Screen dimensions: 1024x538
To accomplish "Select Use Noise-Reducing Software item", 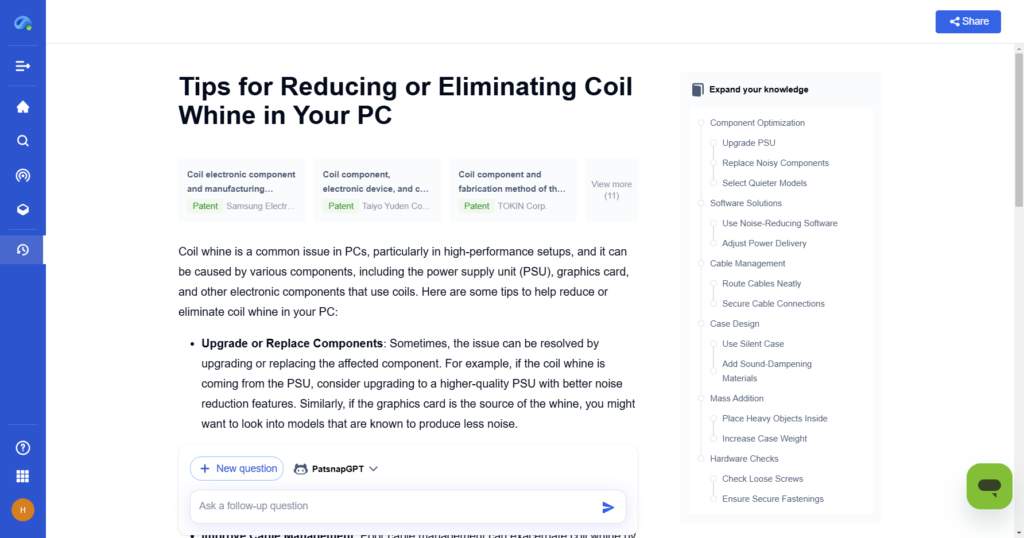I will [779, 223].
